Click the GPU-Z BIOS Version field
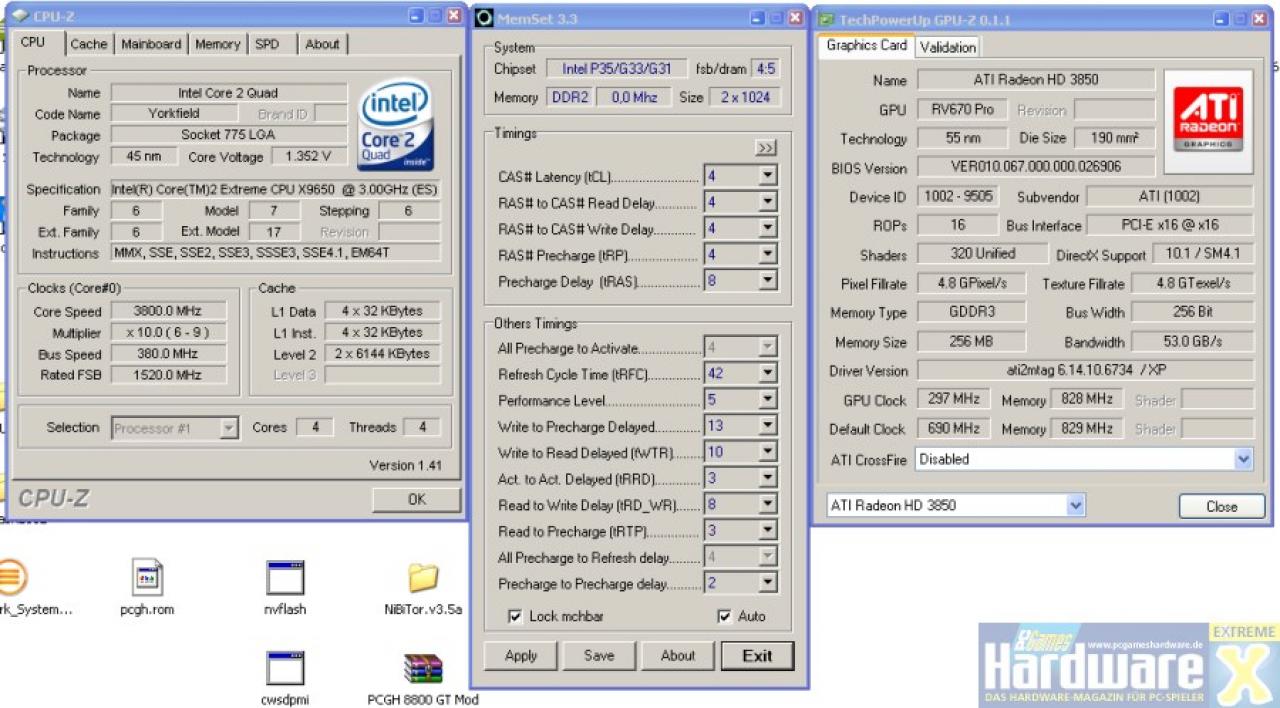1280x708 pixels. (1036, 167)
